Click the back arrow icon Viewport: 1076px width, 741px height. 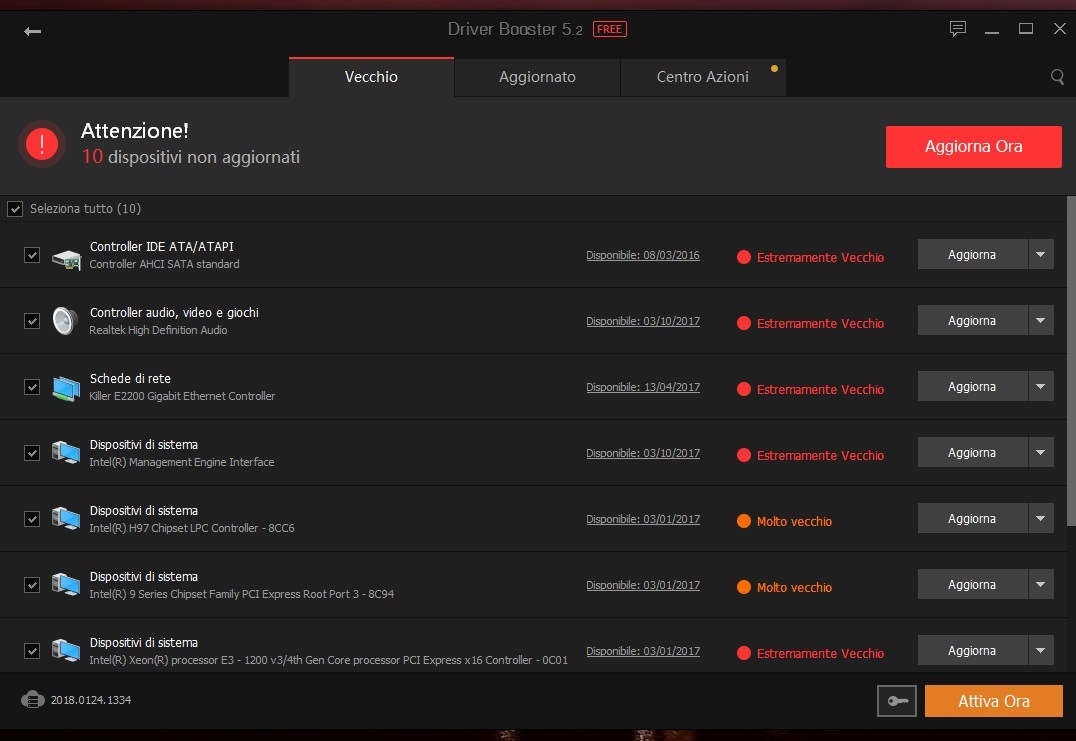(33, 31)
